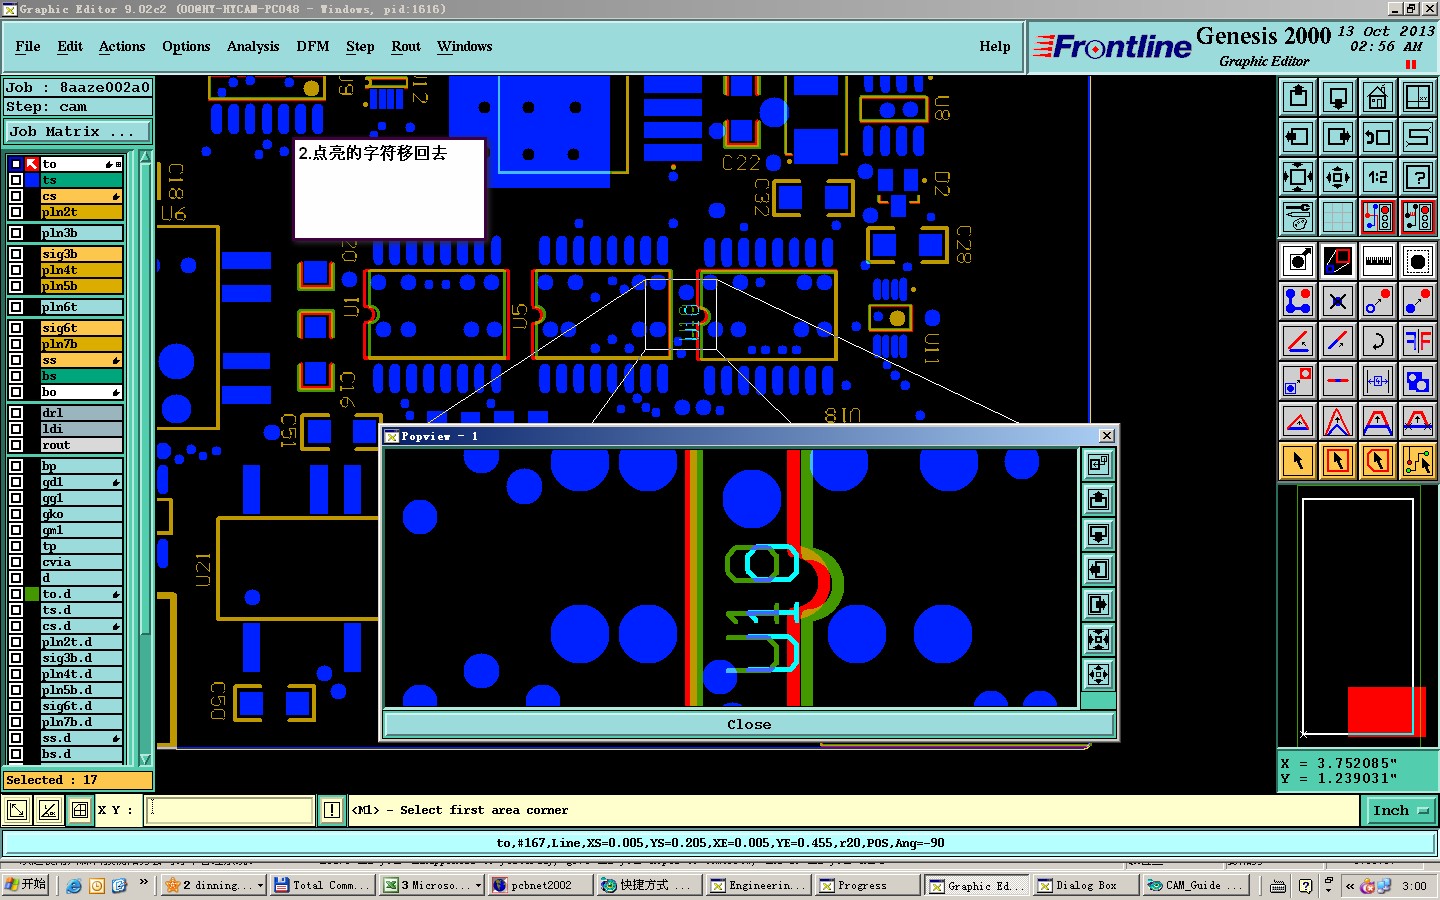The height and width of the screenshot is (900, 1440).
Task: Open the wrench and palette settings icon
Action: pyautogui.click(x=1298, y=217)
